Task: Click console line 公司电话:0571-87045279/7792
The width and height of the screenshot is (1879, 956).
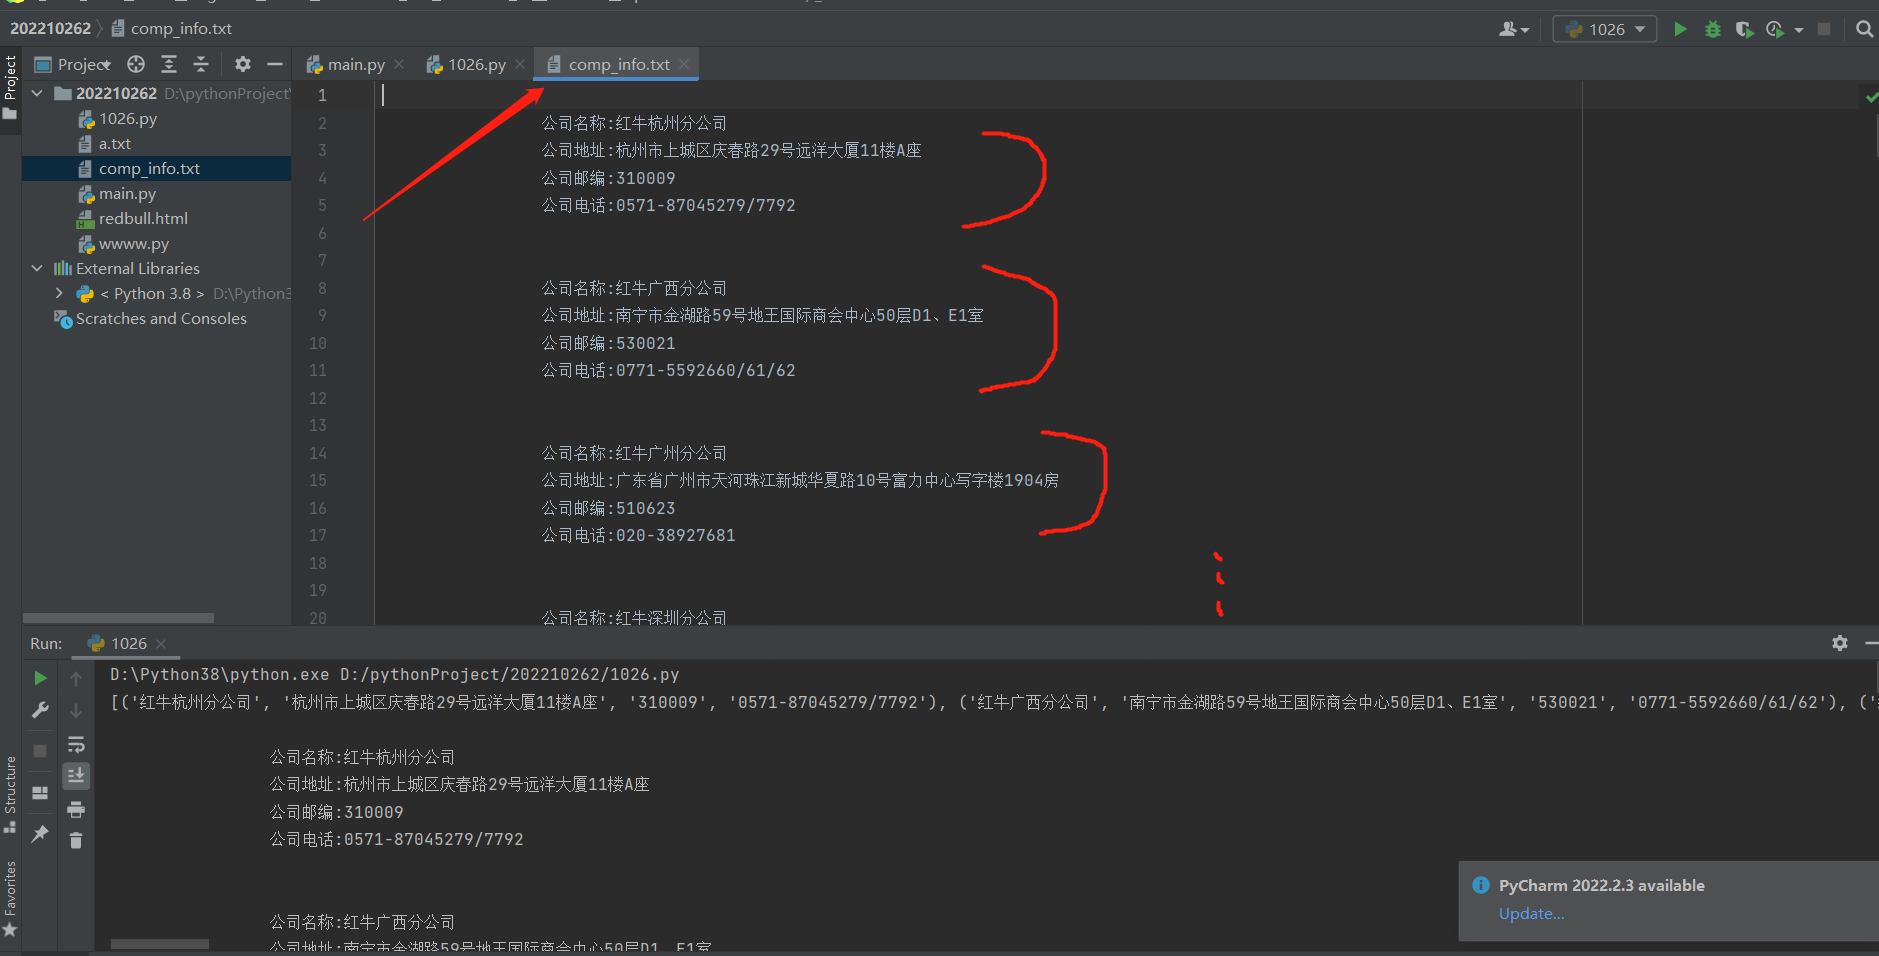Action: click(x=396, y=839)
